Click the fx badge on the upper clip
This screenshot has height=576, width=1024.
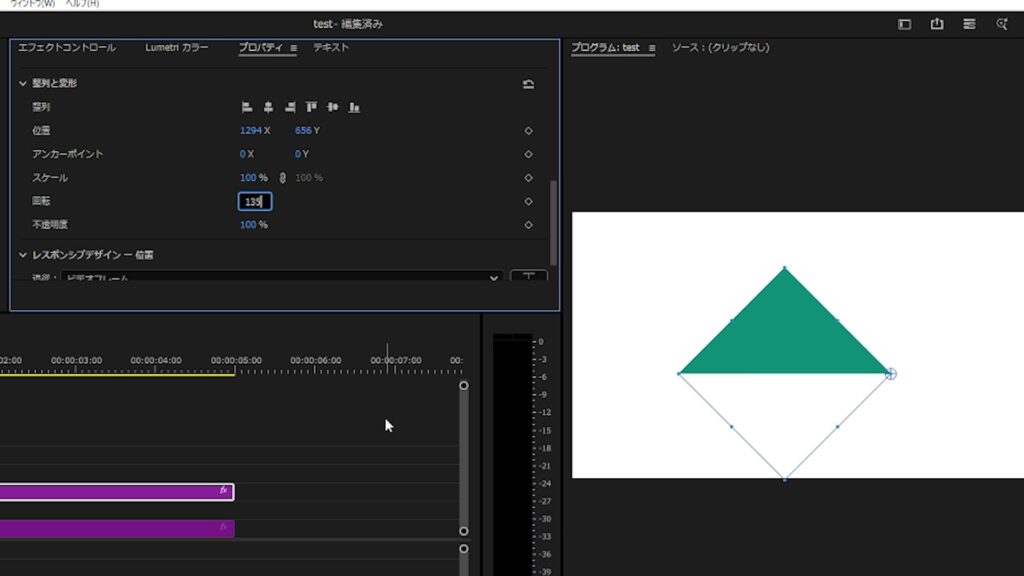pos(224,490)
